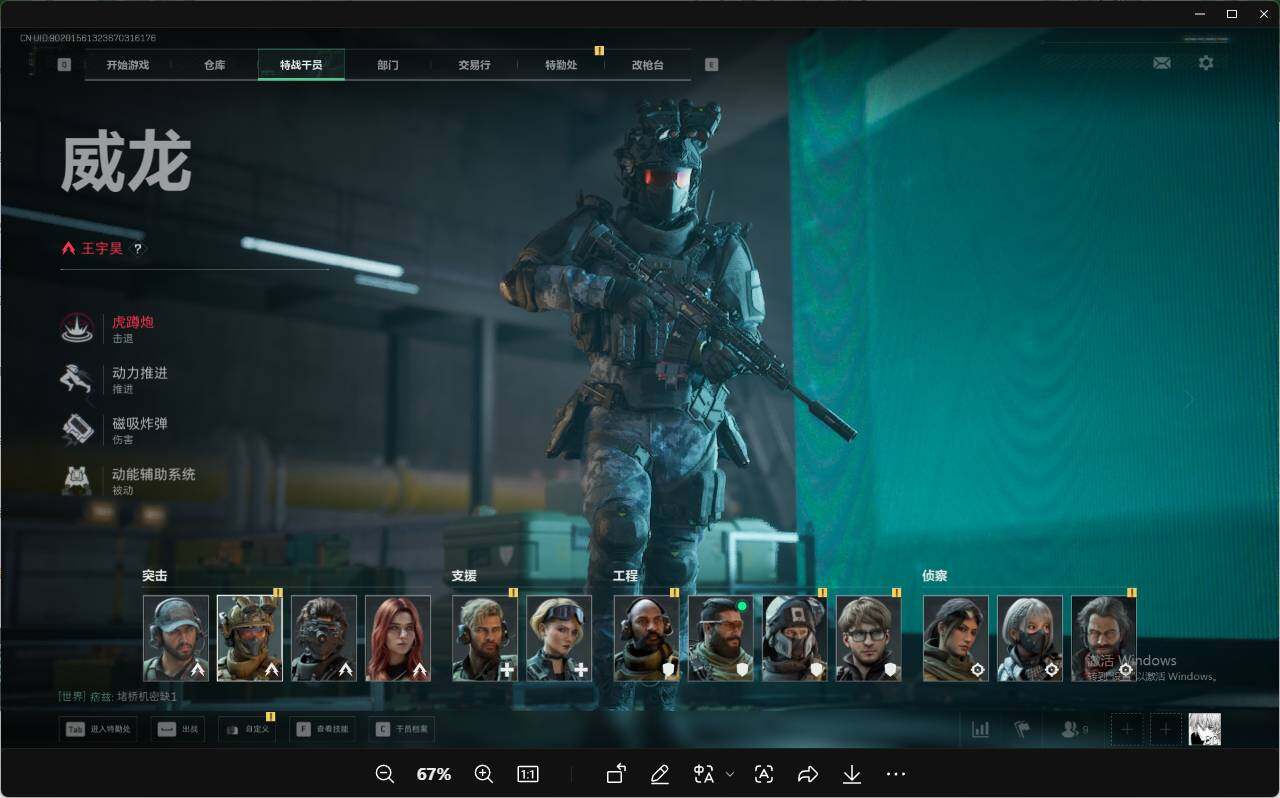Click the 进入特勤处 button
1280x798 pixels.
pyautogui.click(x=98, y=729)
